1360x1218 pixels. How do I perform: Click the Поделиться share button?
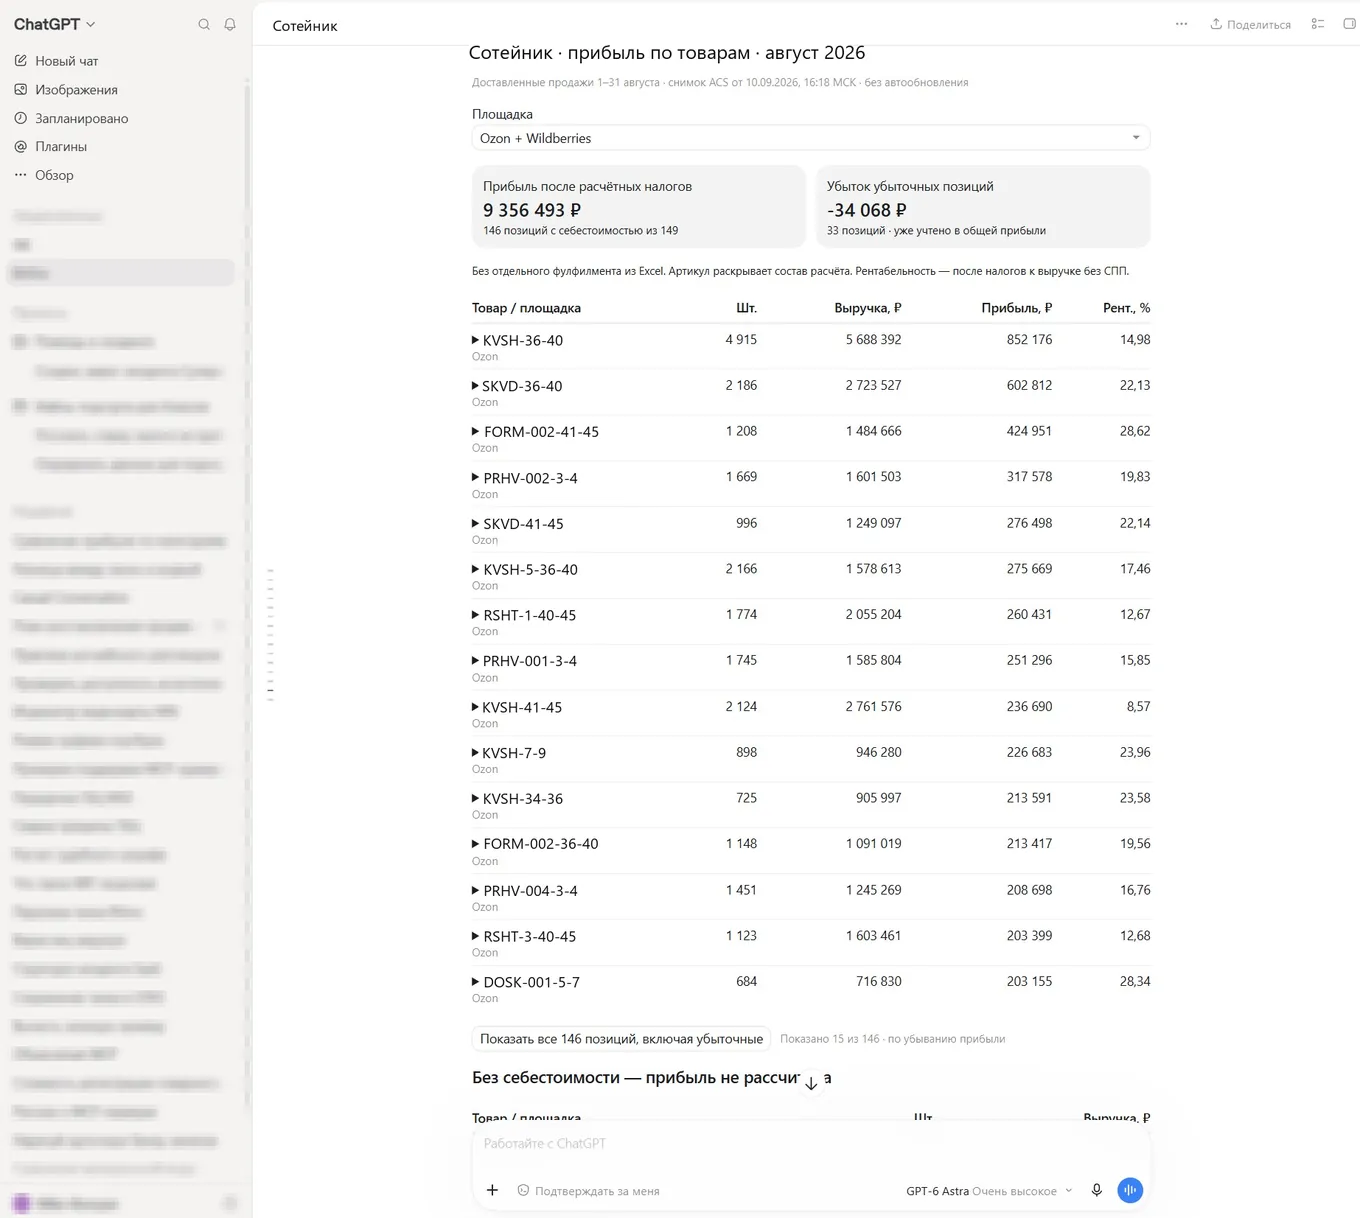click(1250, 24)
